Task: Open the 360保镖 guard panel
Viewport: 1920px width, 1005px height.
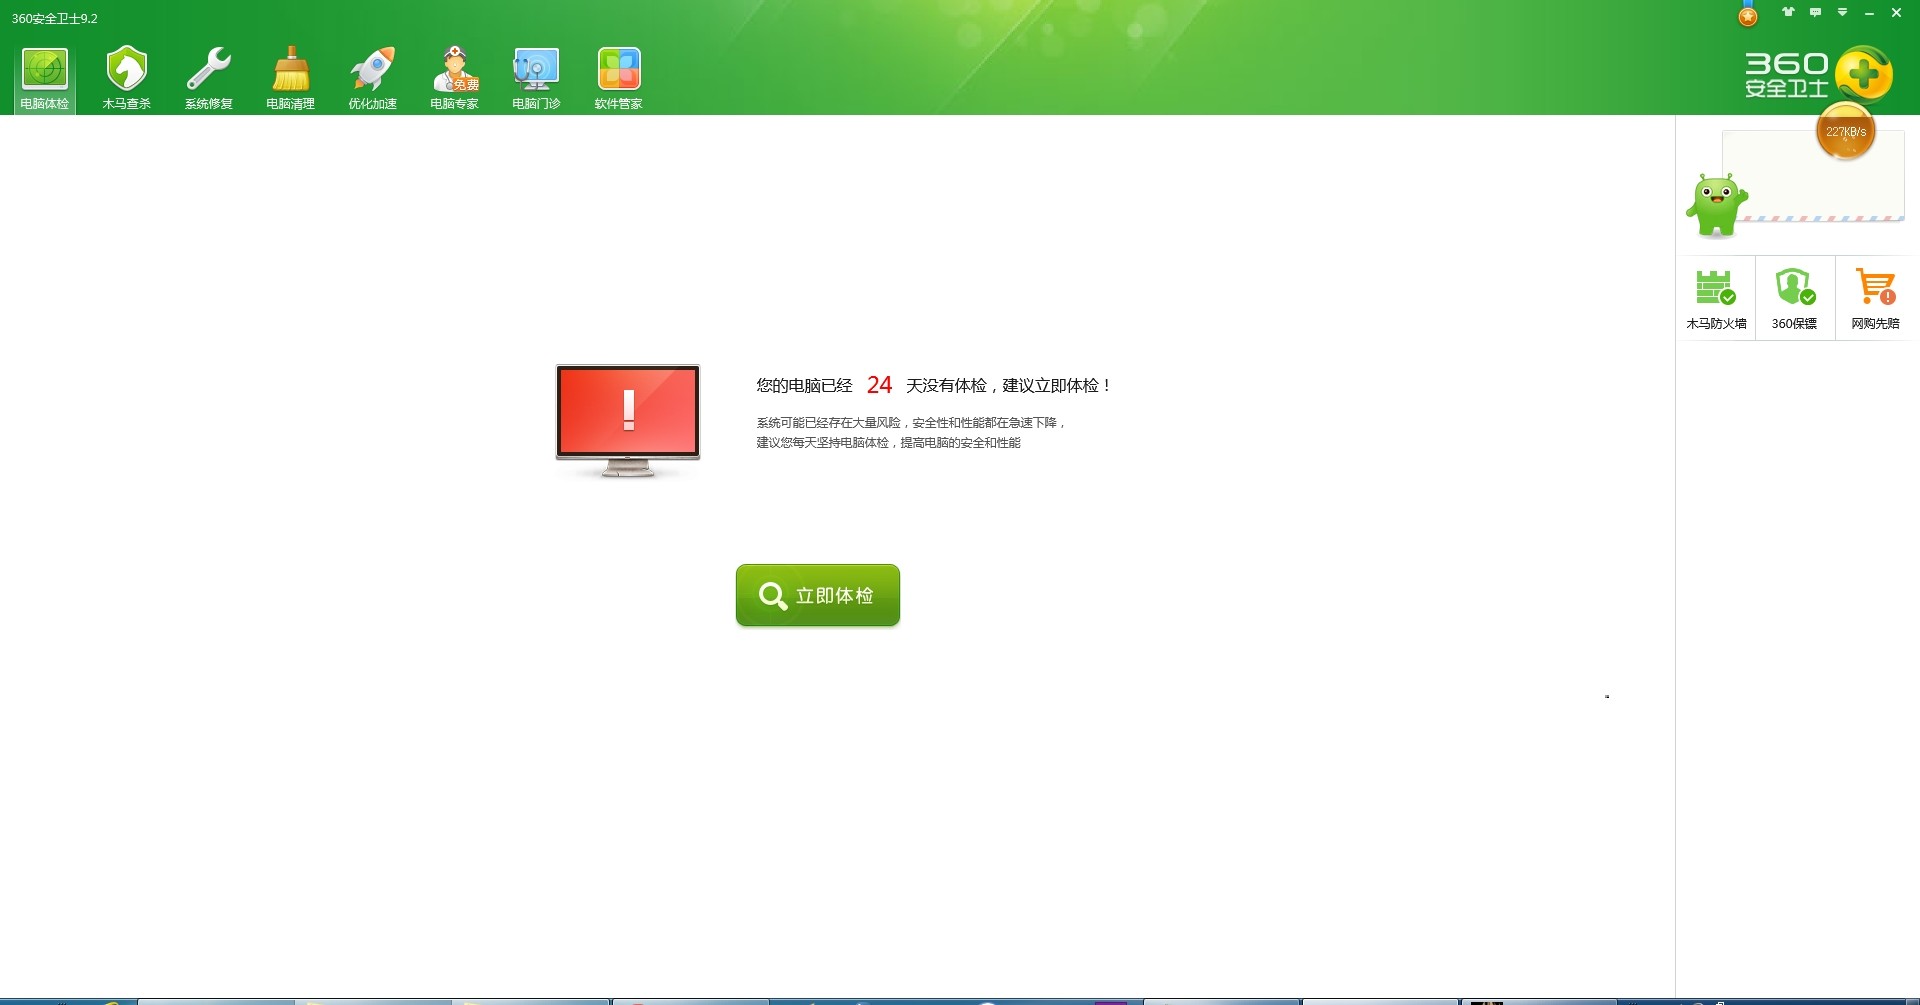Action: click(1795, 298)
